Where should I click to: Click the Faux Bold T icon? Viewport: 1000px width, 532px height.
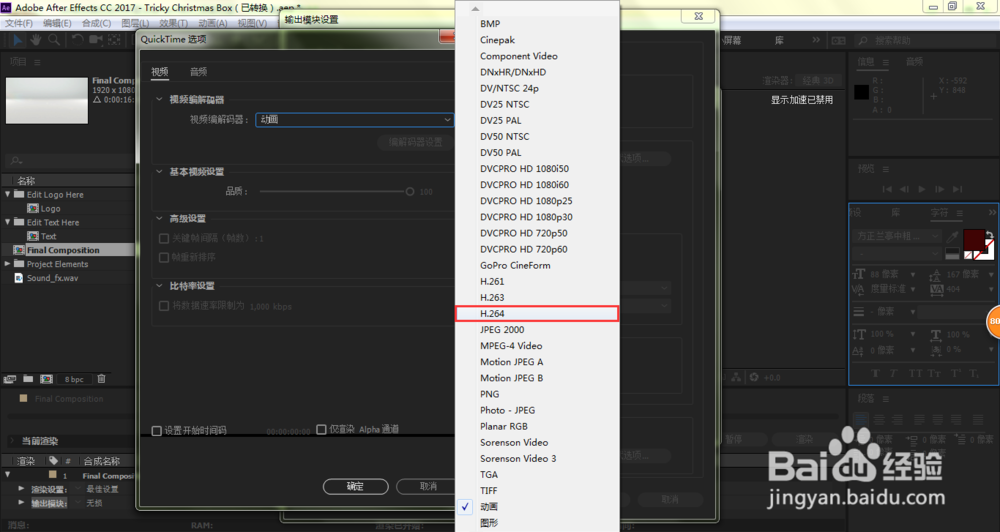875,373
